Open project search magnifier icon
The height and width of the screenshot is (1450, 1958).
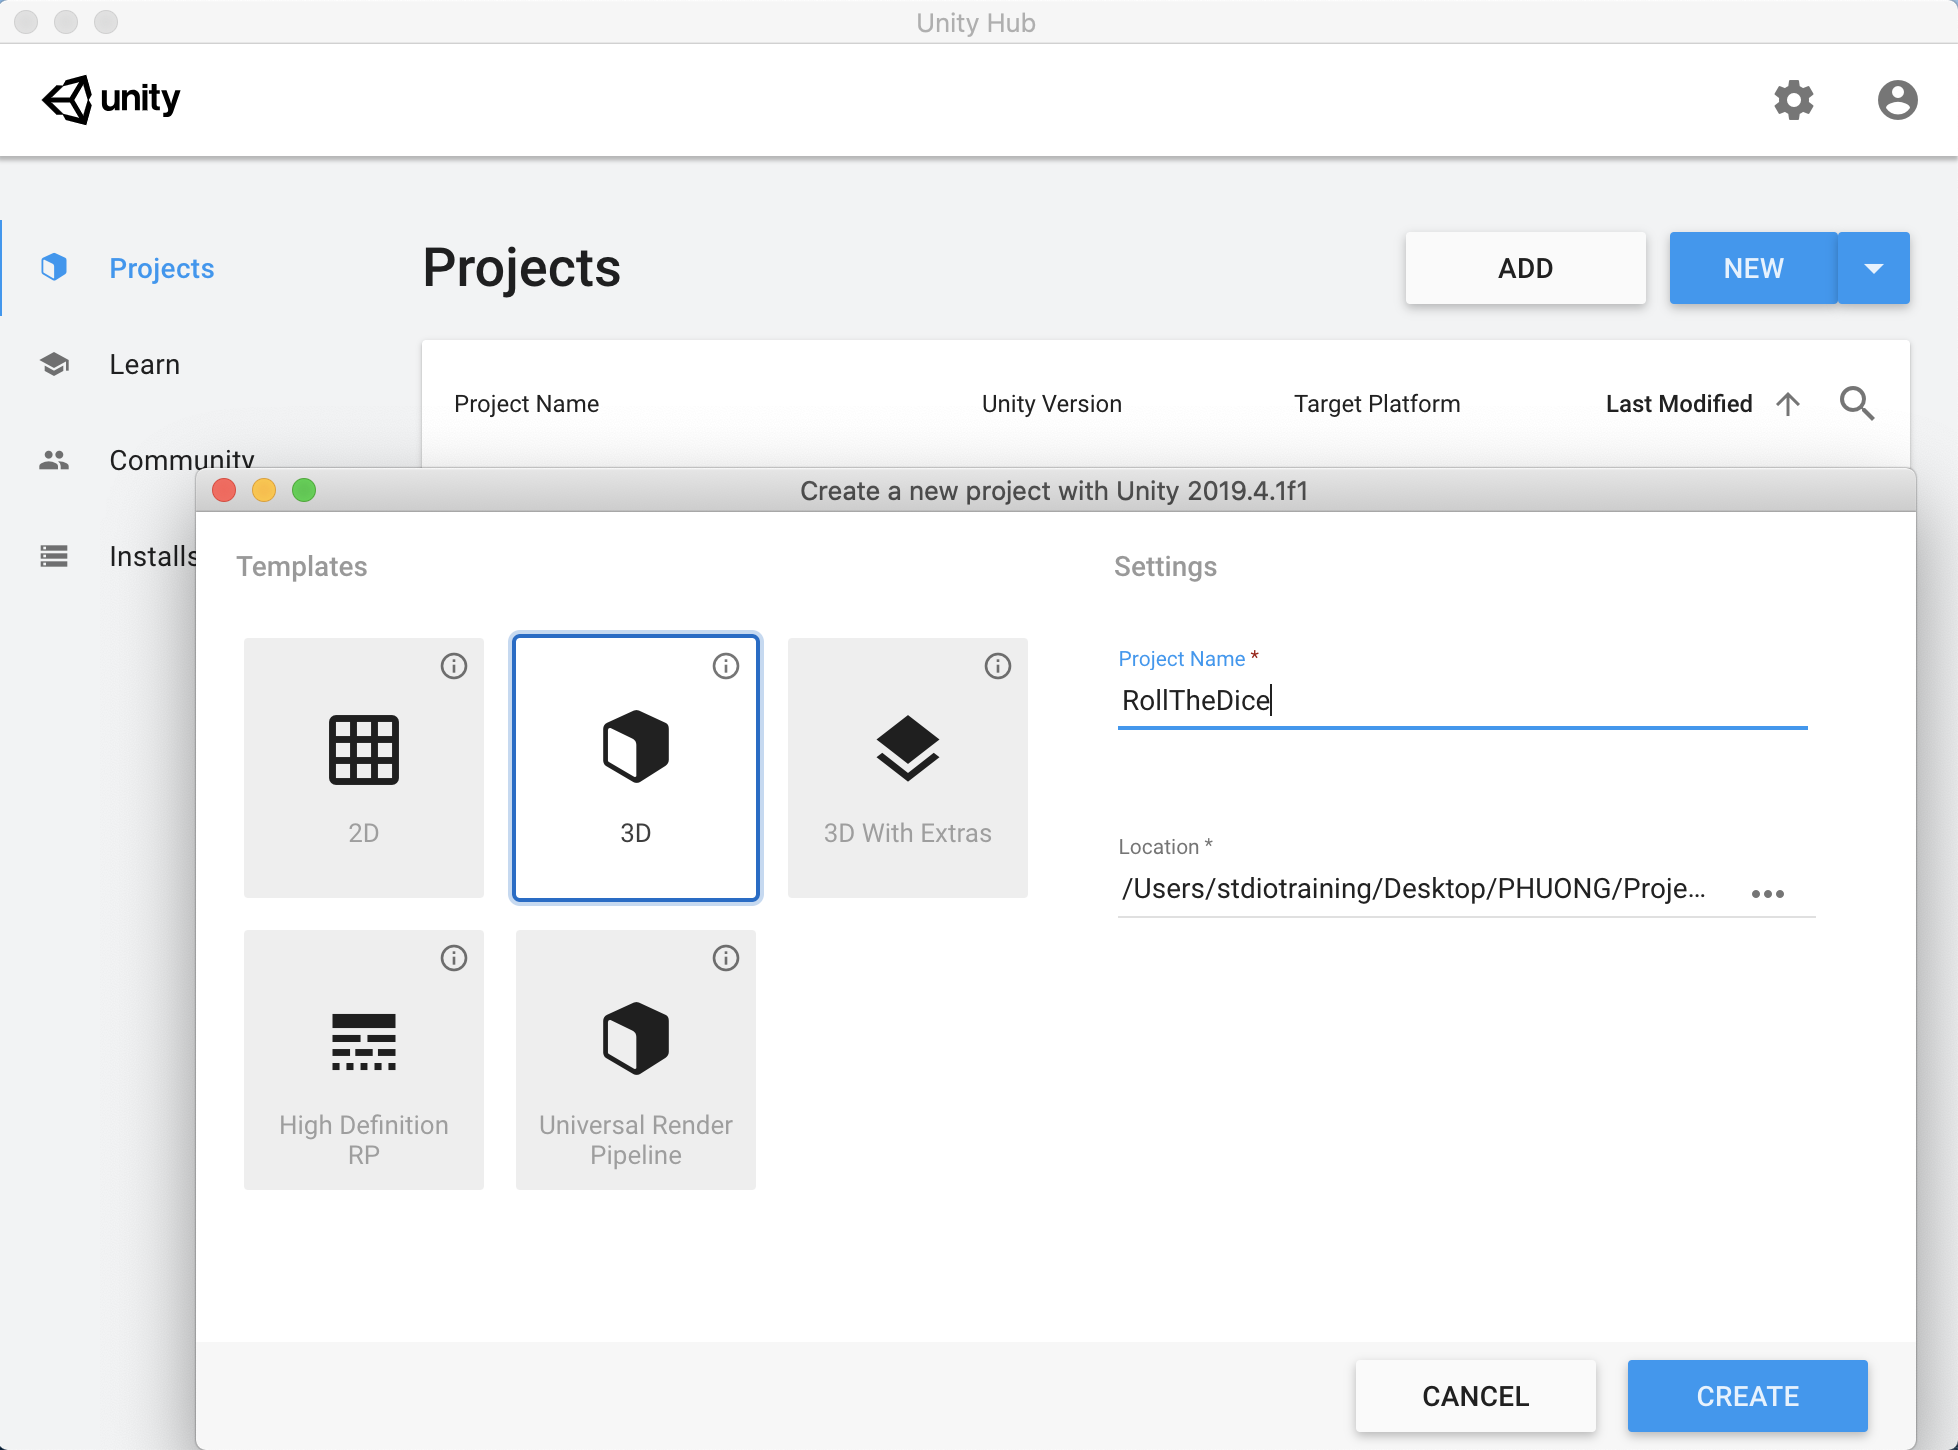coord(1857,403)
